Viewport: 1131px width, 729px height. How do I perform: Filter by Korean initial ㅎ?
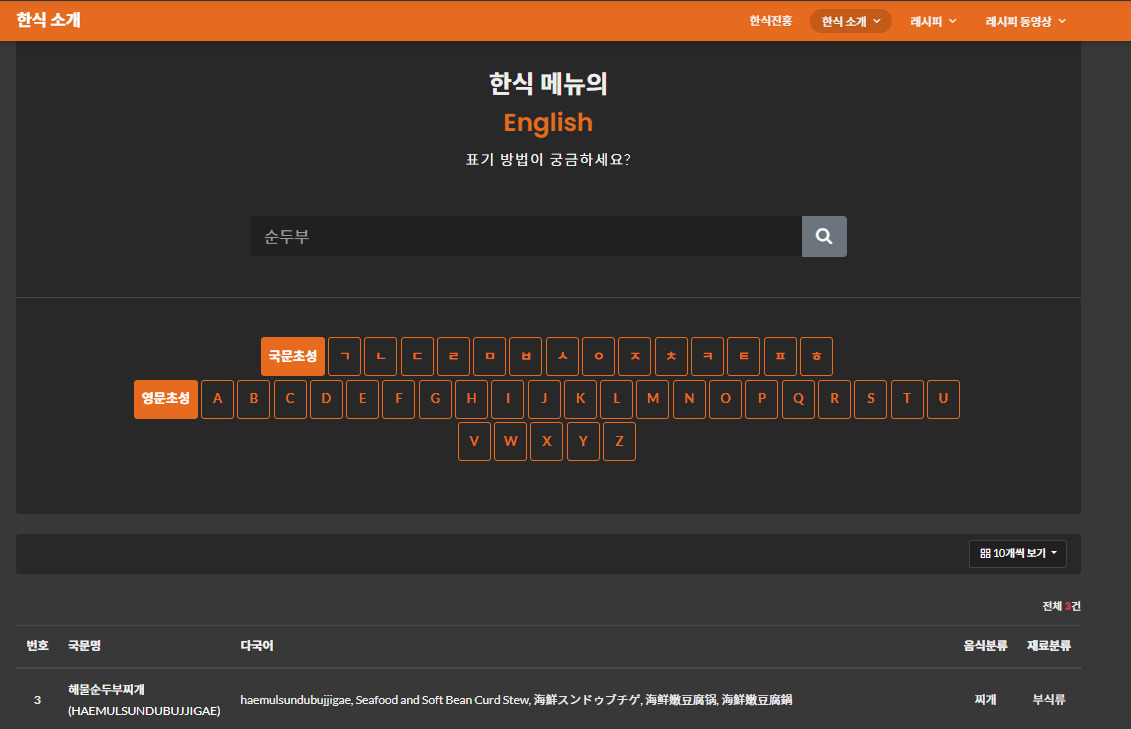[x=817, y=356]
